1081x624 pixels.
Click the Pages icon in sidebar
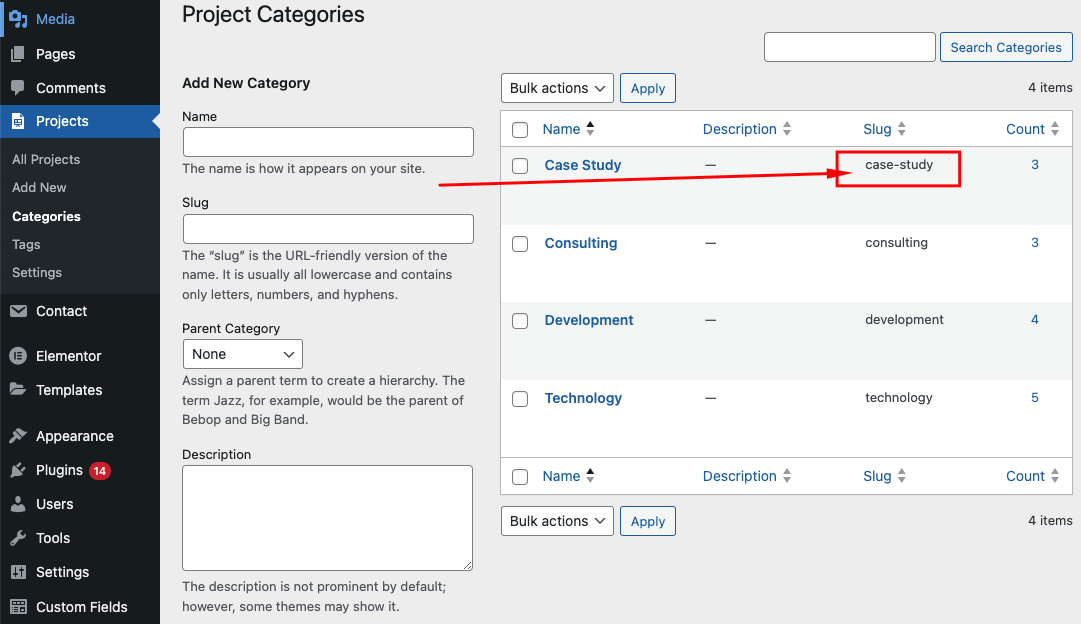(18, 54)
